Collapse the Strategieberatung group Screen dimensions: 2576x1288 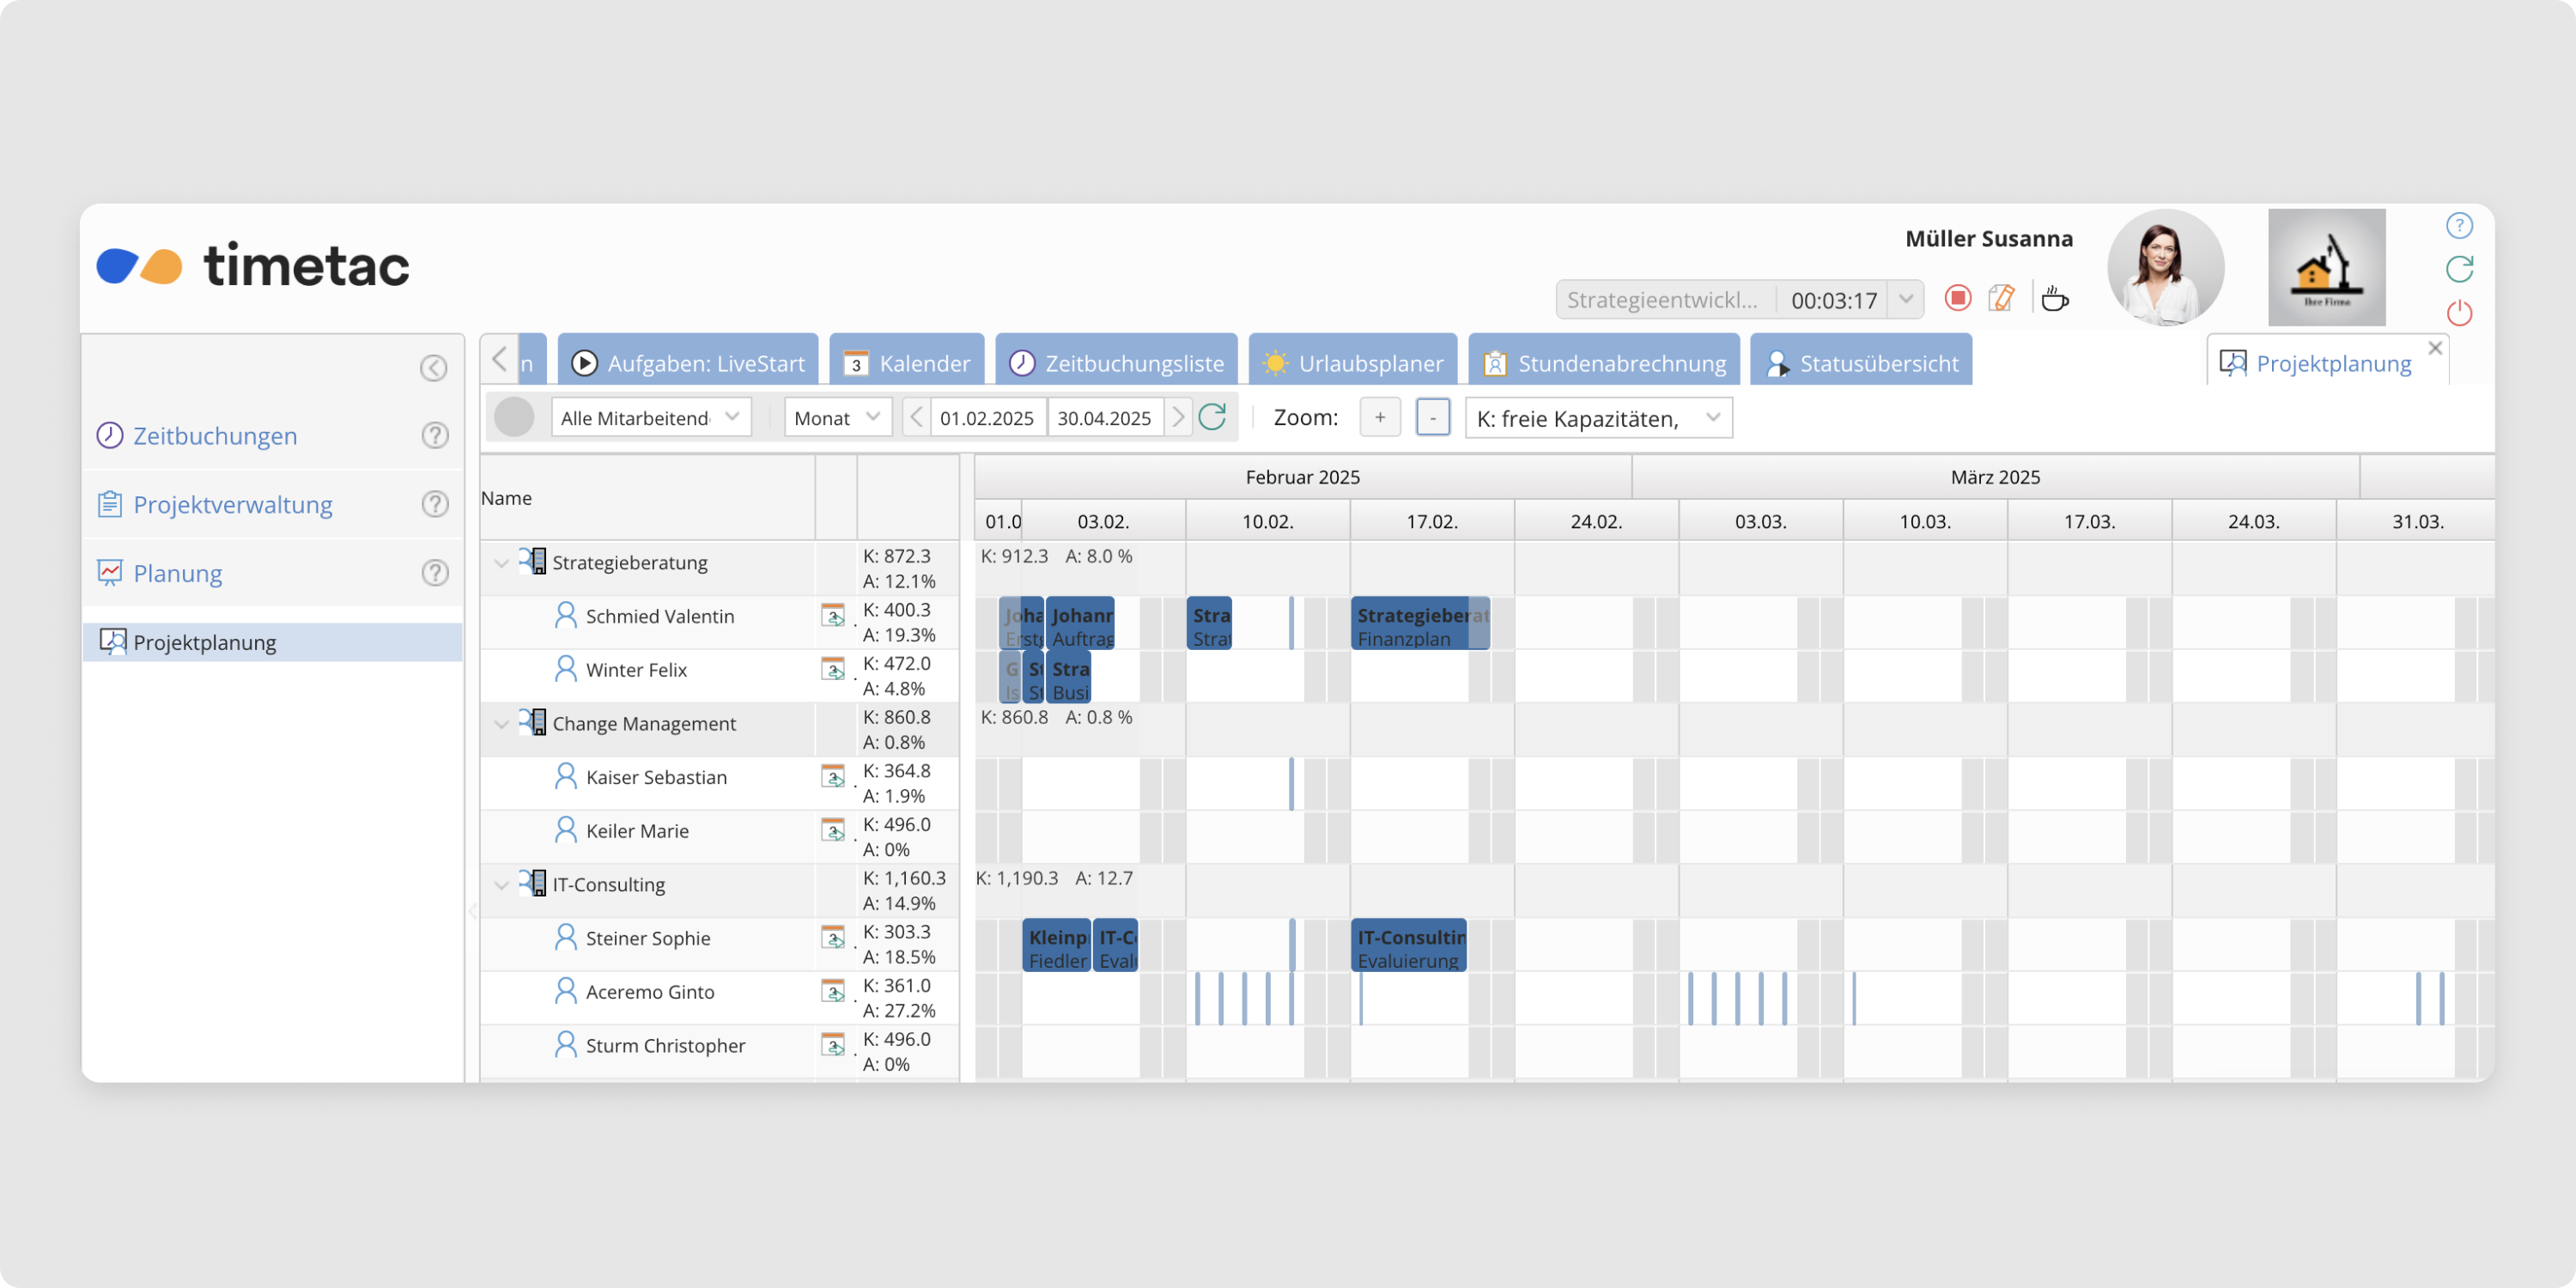click(x=502, y=563)
